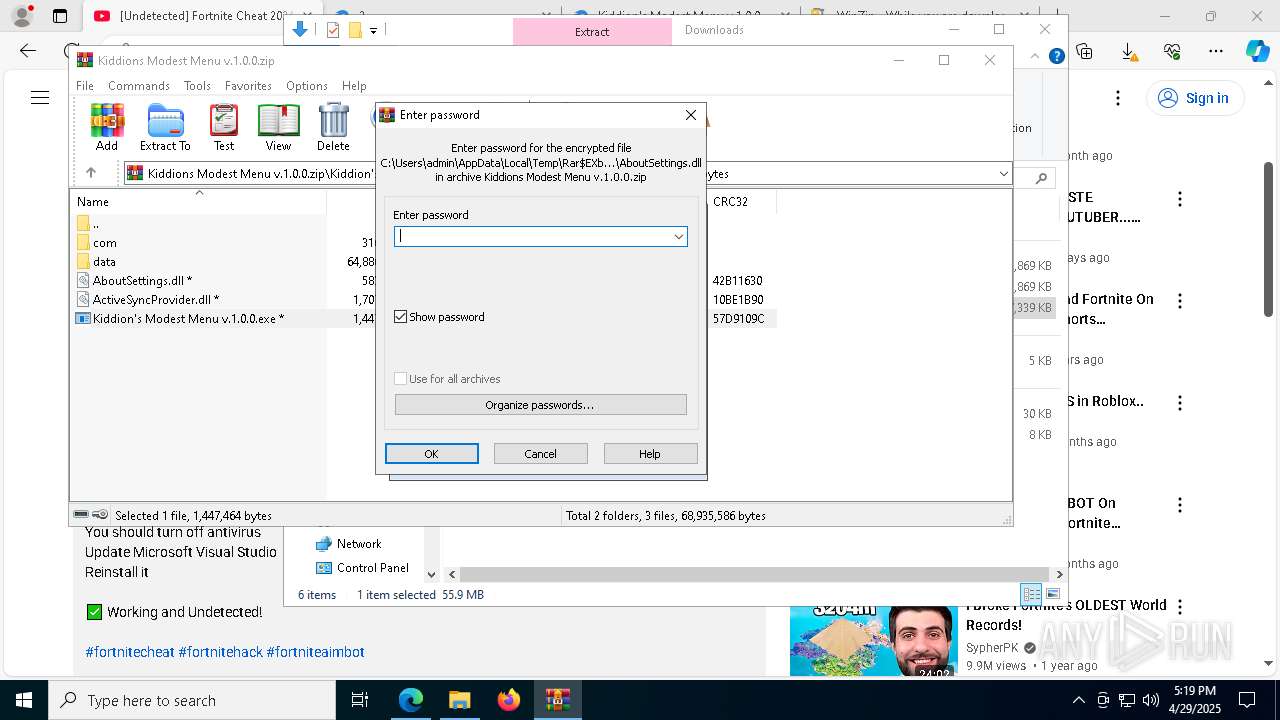The image size is (1280, 720).
Task: Confirm password with OK button
Action: click(x=431, y=454)
